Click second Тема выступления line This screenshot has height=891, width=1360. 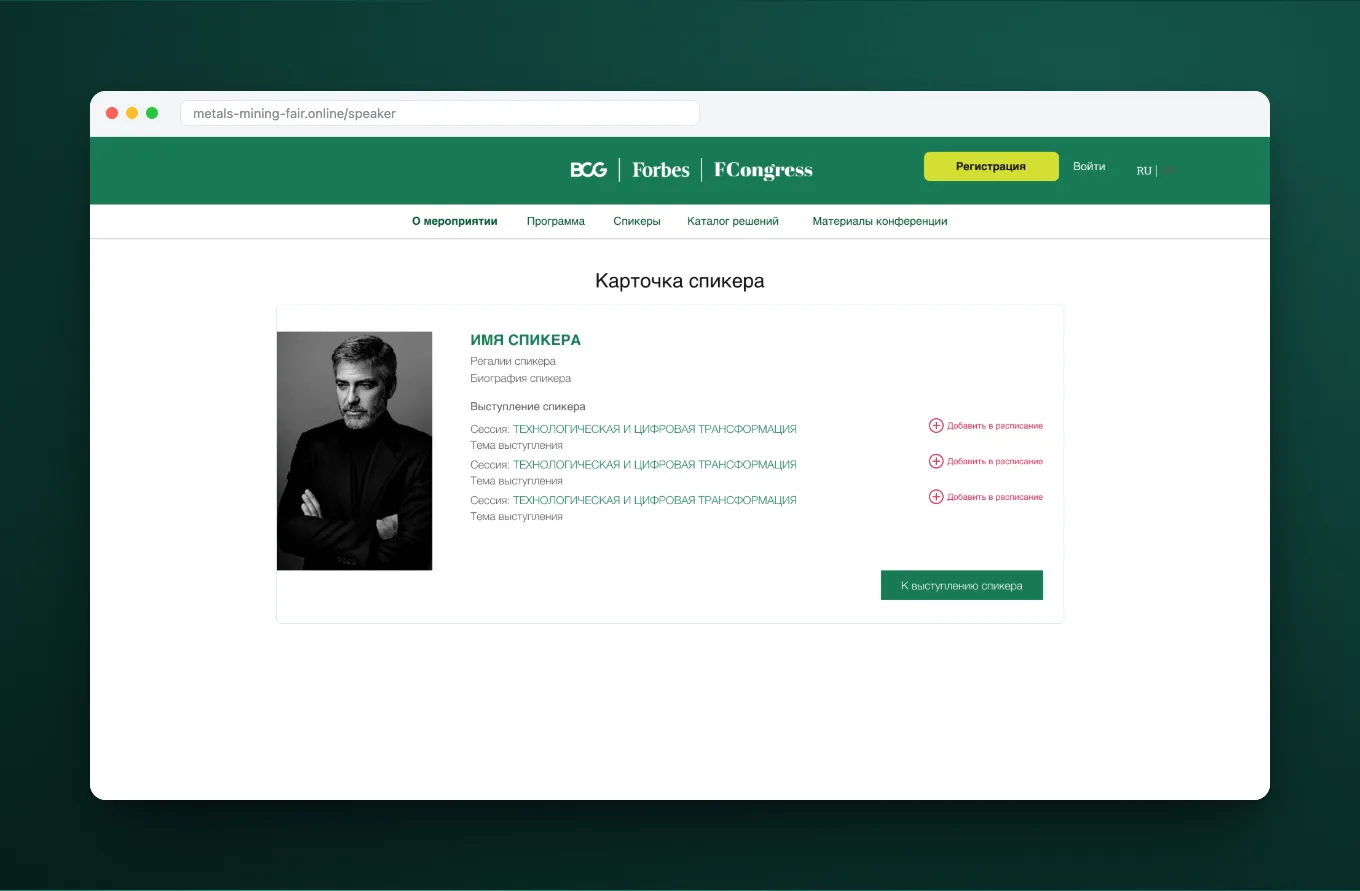point(516,481)
